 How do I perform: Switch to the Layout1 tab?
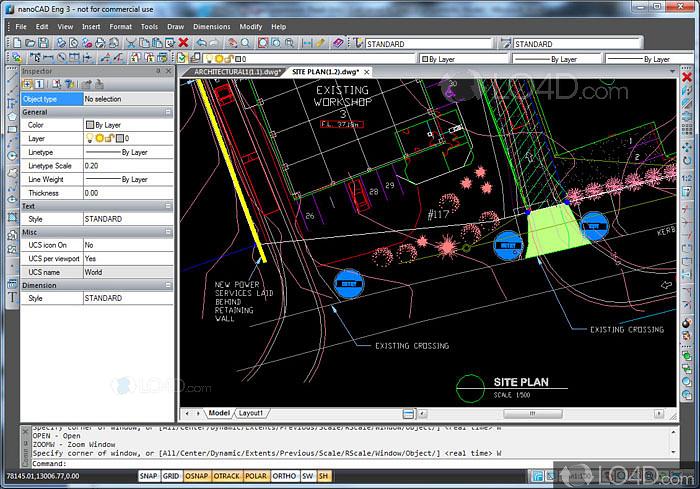(250, 412)
